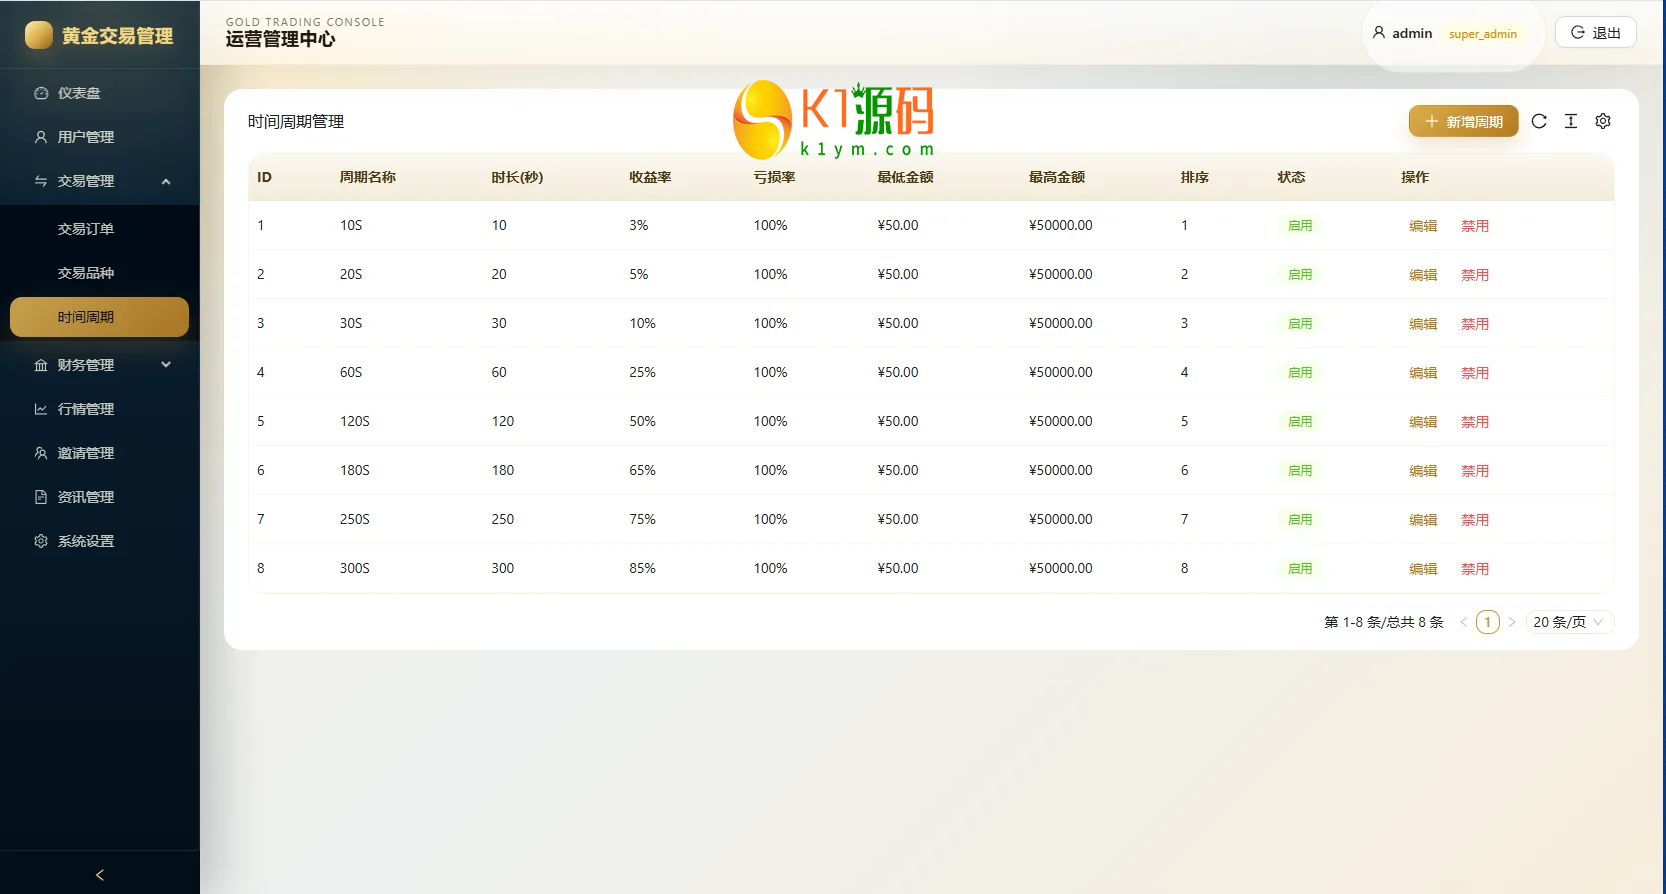Image resolution: width=1666 pixels, height=894 pixels.
Task: Click the 邀请管理 team icon
Action: 41,453
